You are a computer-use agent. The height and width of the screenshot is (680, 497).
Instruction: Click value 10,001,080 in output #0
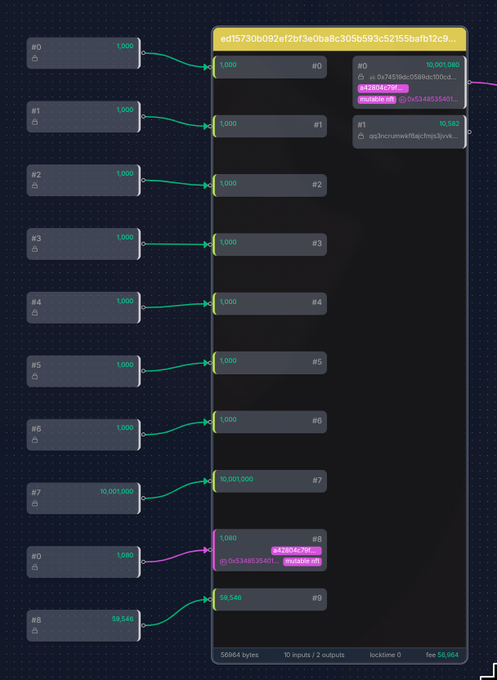442,65
